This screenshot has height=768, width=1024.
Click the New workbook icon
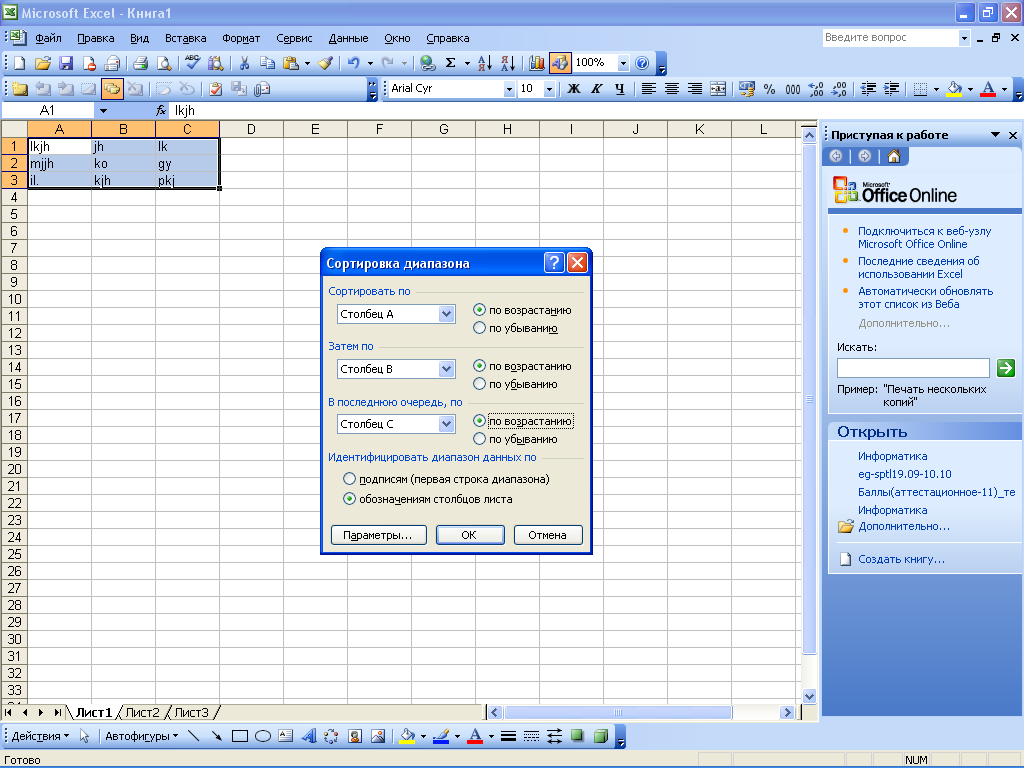coord(19,63)
